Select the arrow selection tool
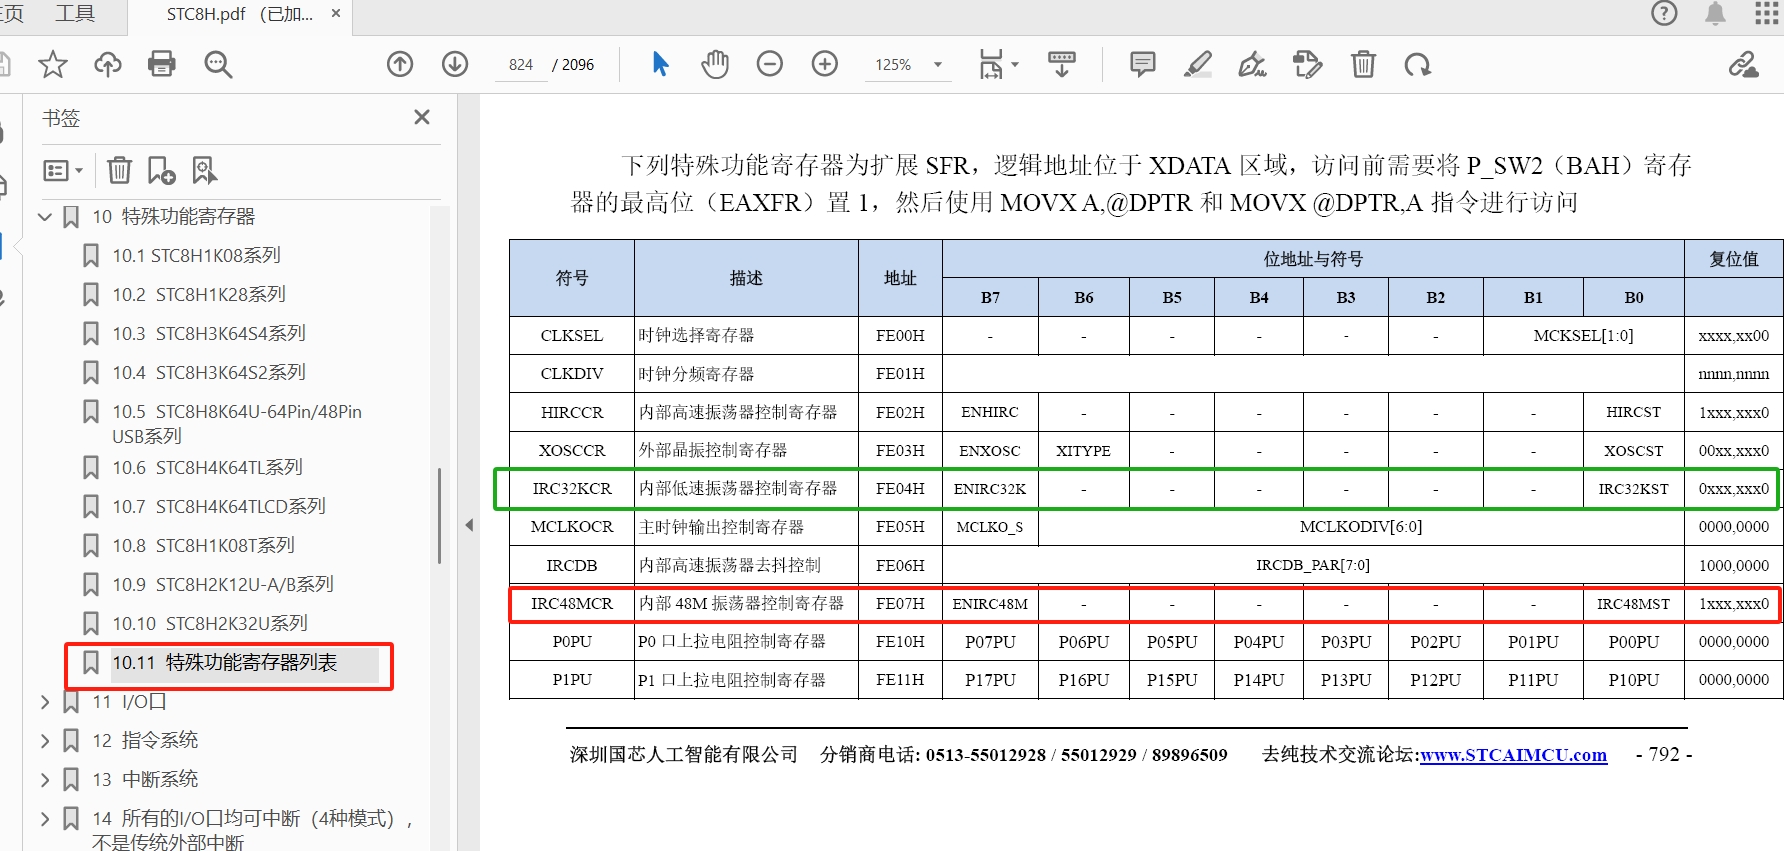Viewport: 1784px width, 851px height. click(x=660, y=65)
